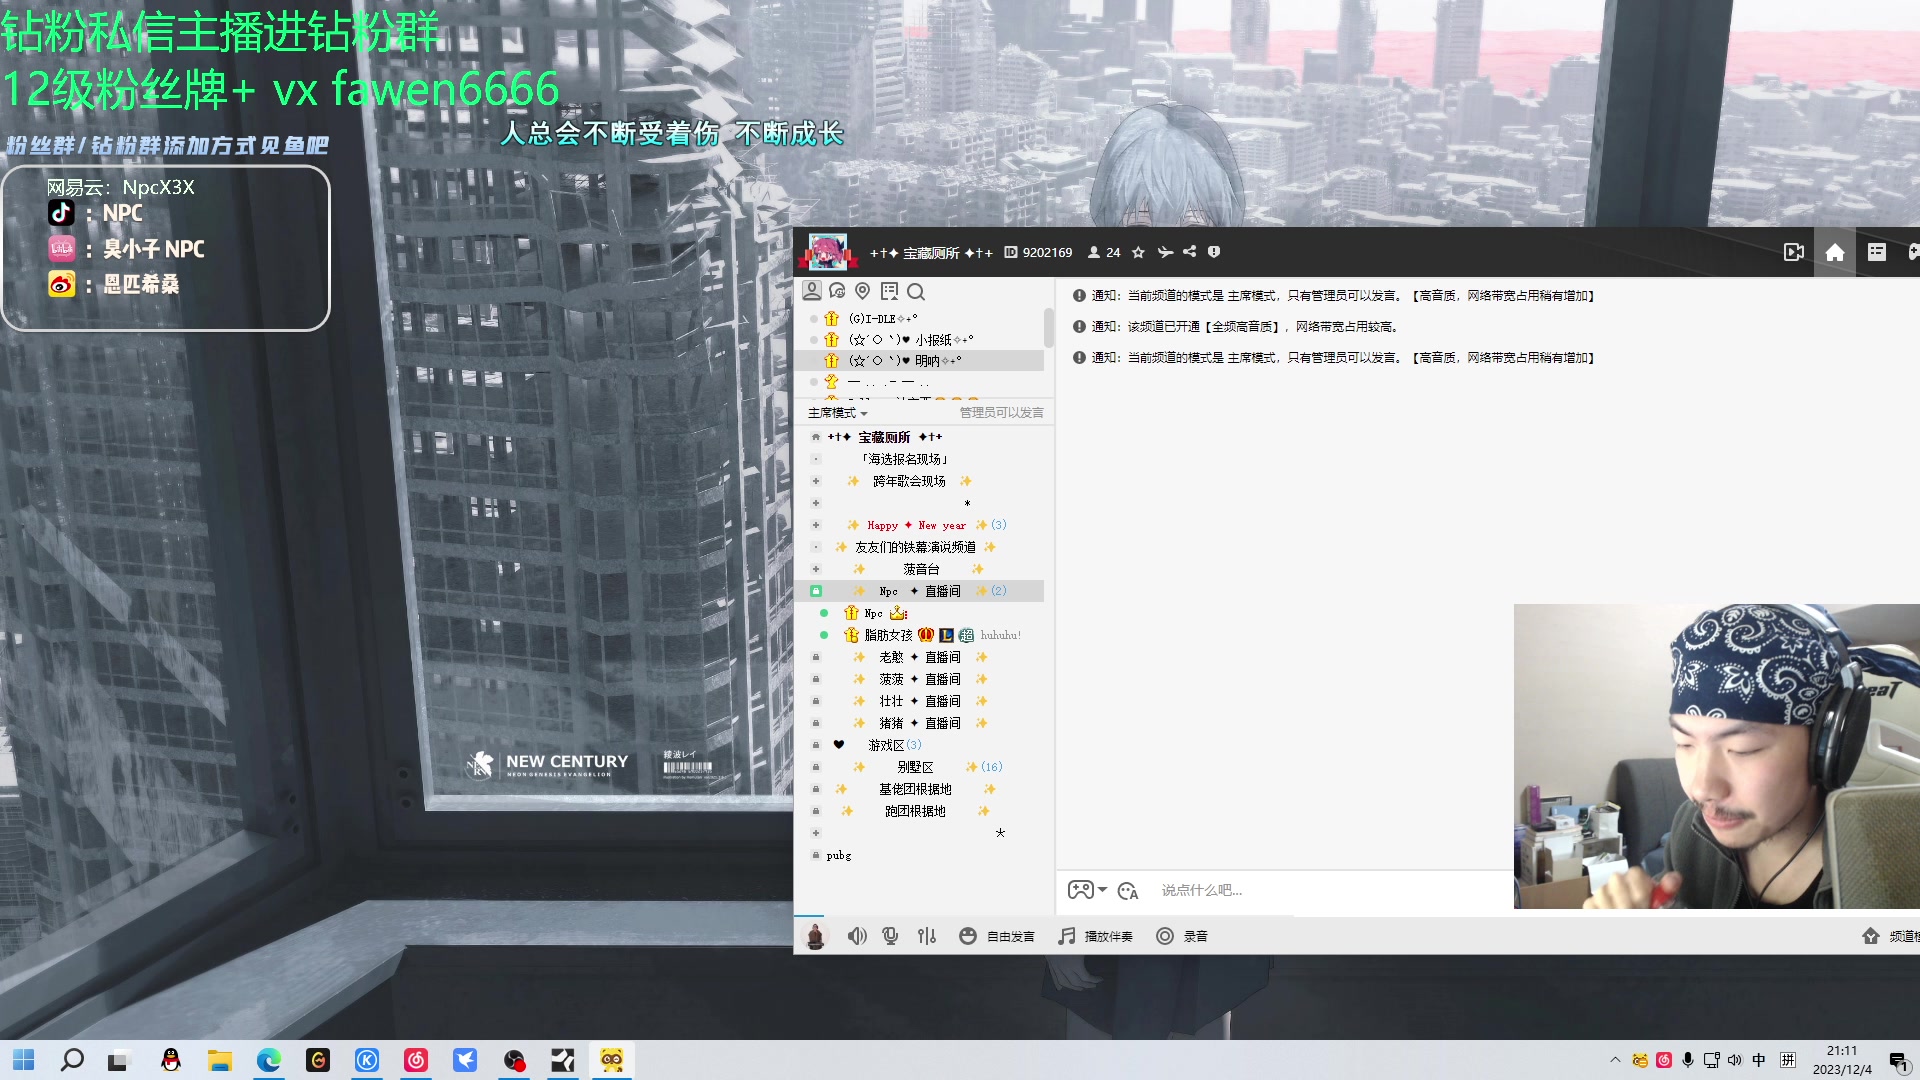
Task: Click the home icon in top-right header
Action: click(x=1835, y=253)
